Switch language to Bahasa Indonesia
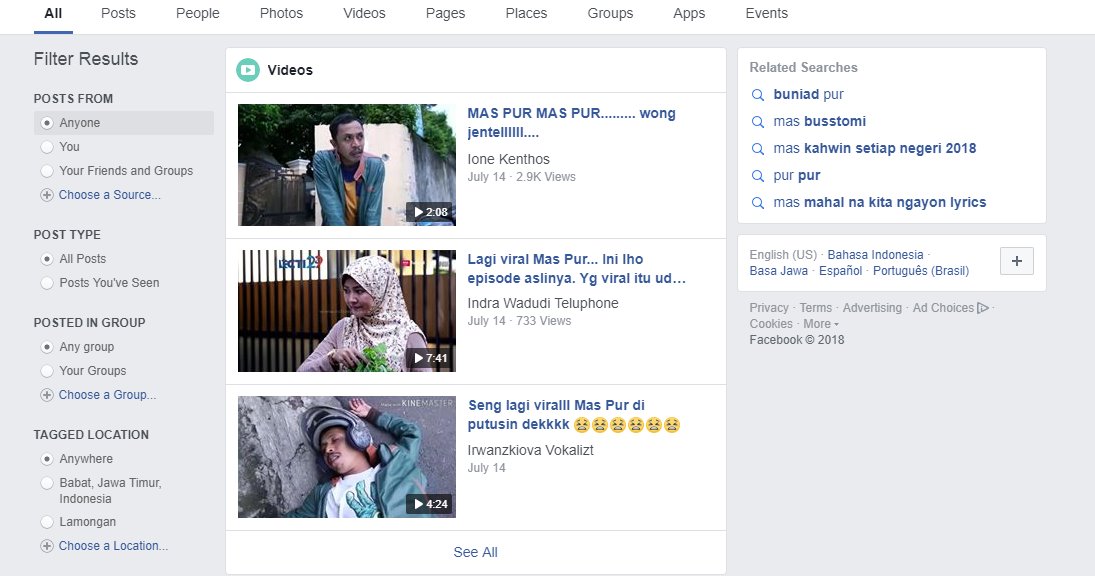This screenshot has height=576, width=1095. 875,254
